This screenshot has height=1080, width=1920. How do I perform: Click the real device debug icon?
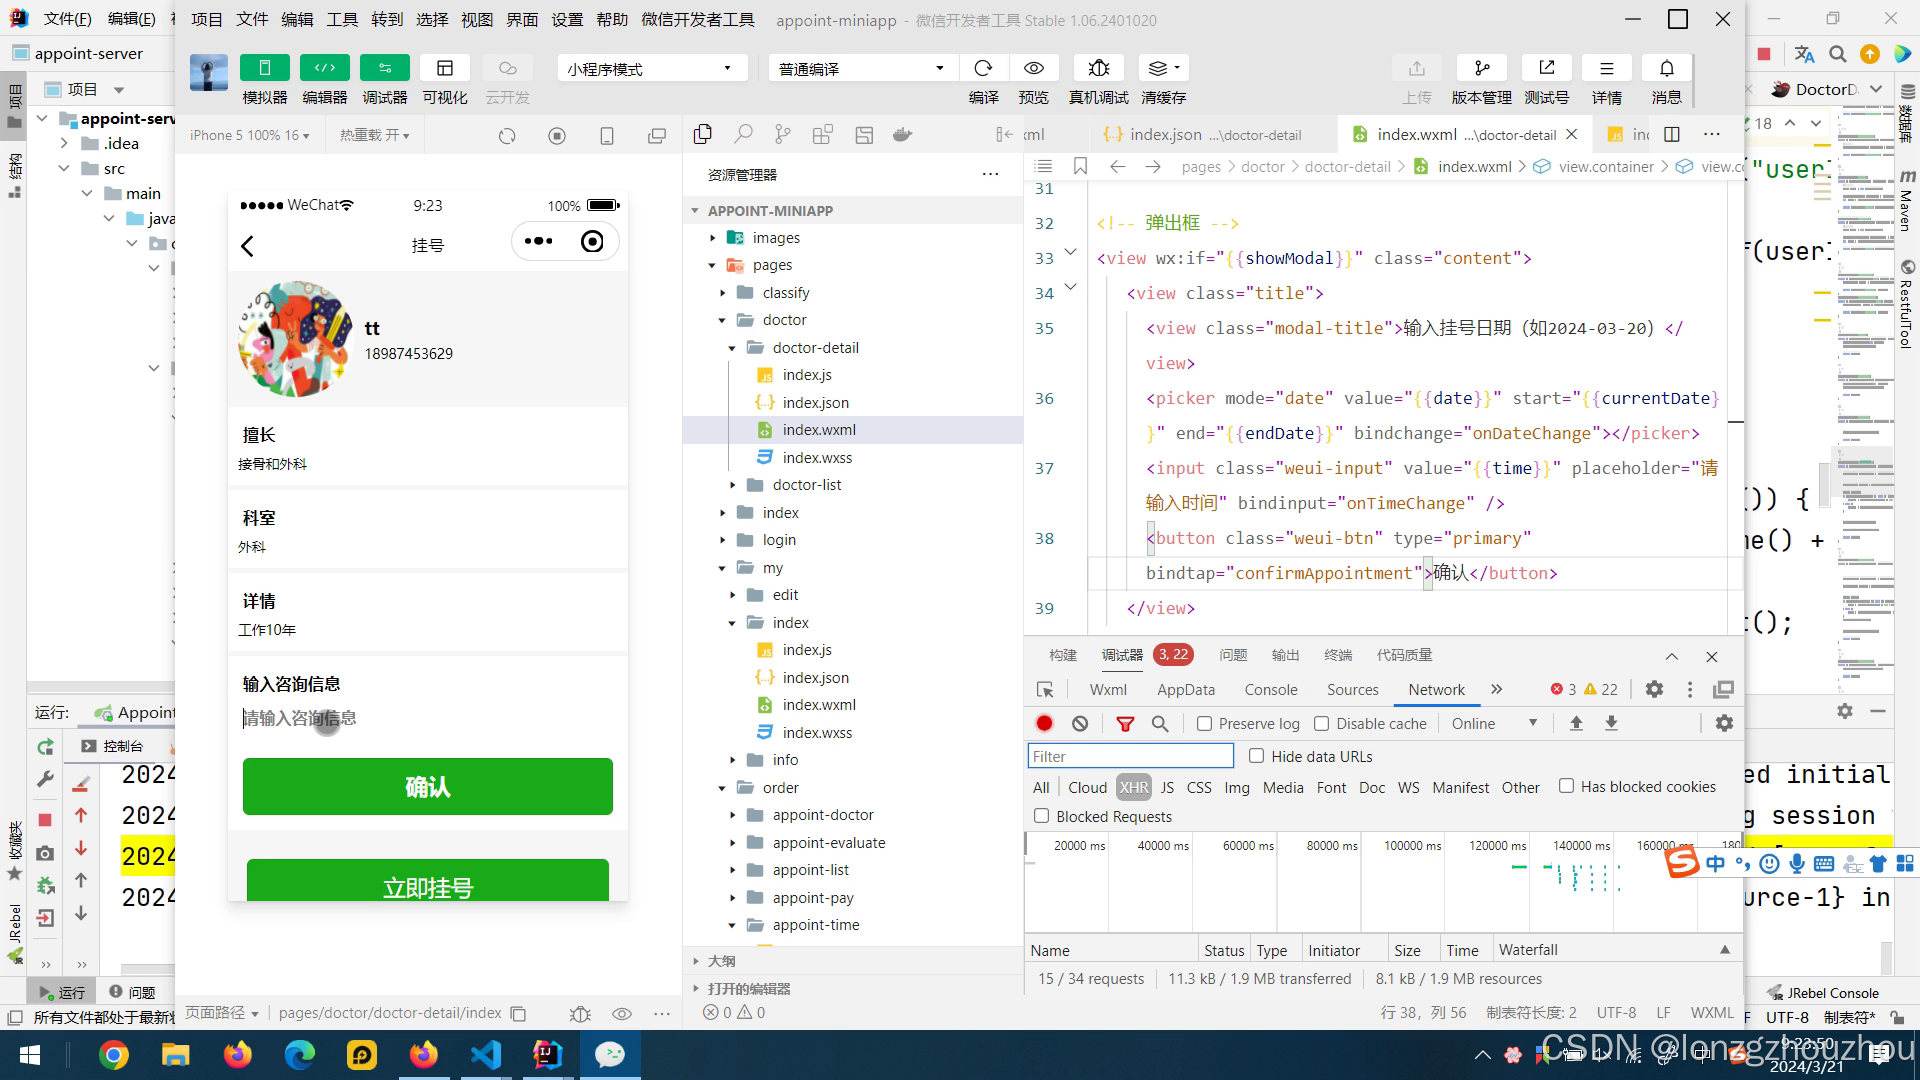click(x=1098, y=68)
